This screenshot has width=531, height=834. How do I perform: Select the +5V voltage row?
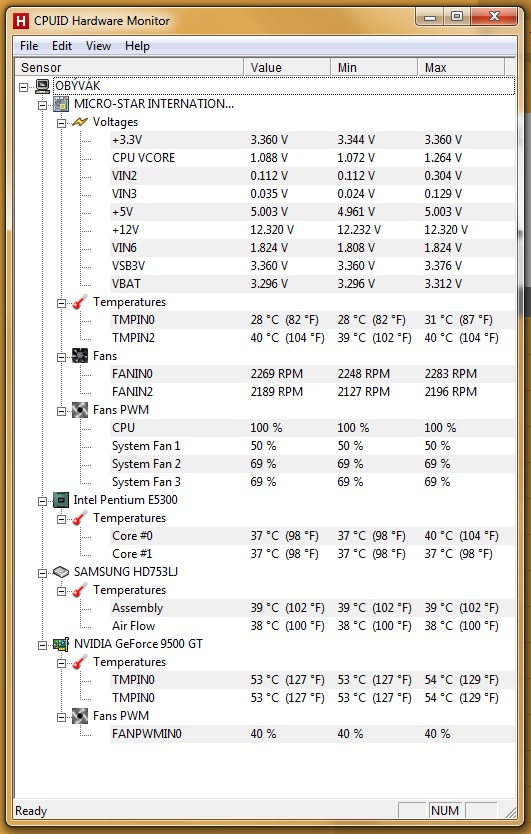tap(312, 212)
